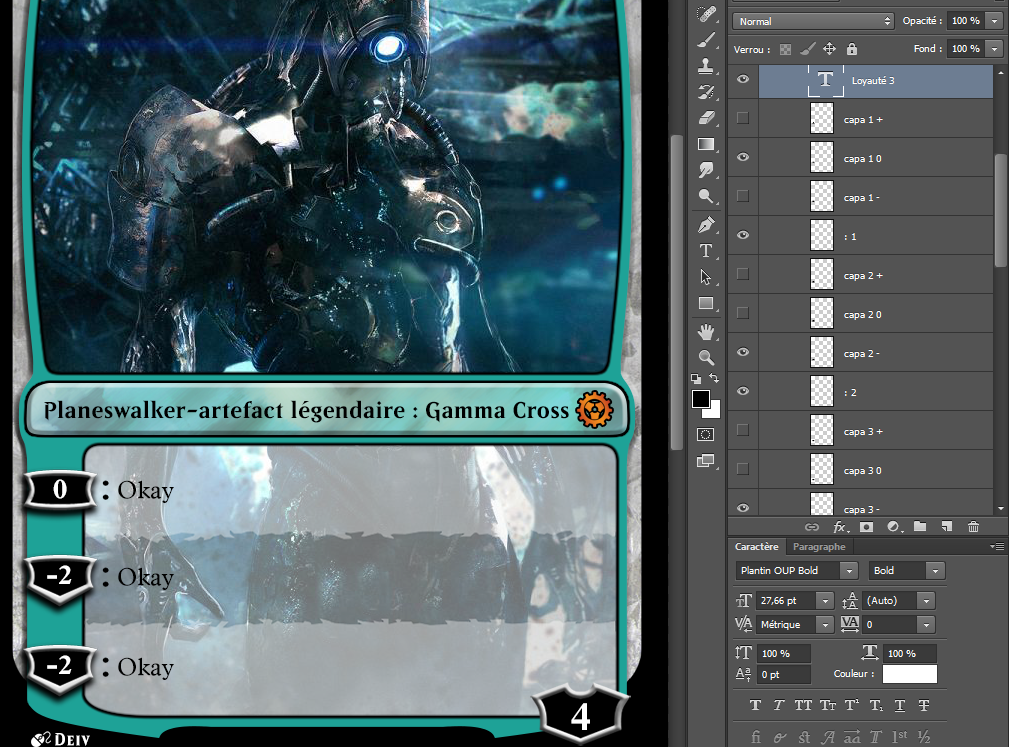
Task: Open Plantin OUP Bold font family dropdown
Action: point(849,571)
